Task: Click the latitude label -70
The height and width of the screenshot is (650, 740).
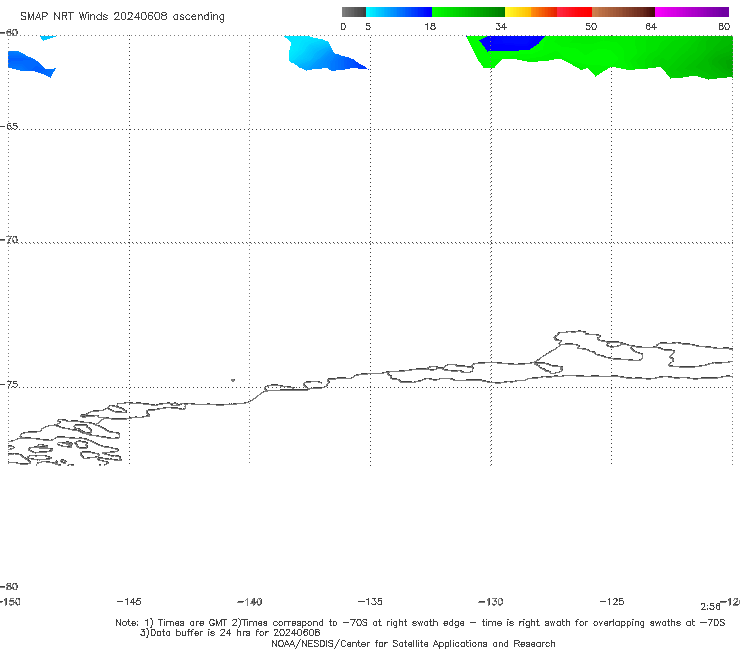Action: 9,240
